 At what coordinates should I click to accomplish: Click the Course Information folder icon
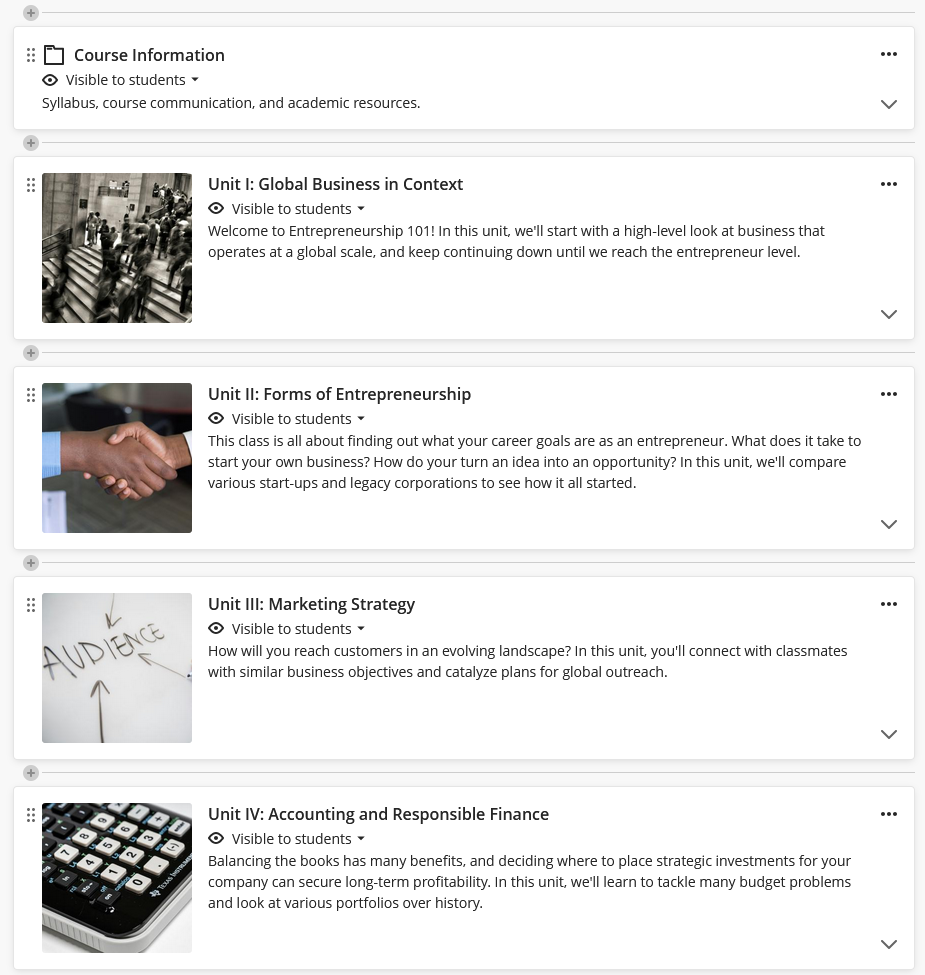(54, 55)
